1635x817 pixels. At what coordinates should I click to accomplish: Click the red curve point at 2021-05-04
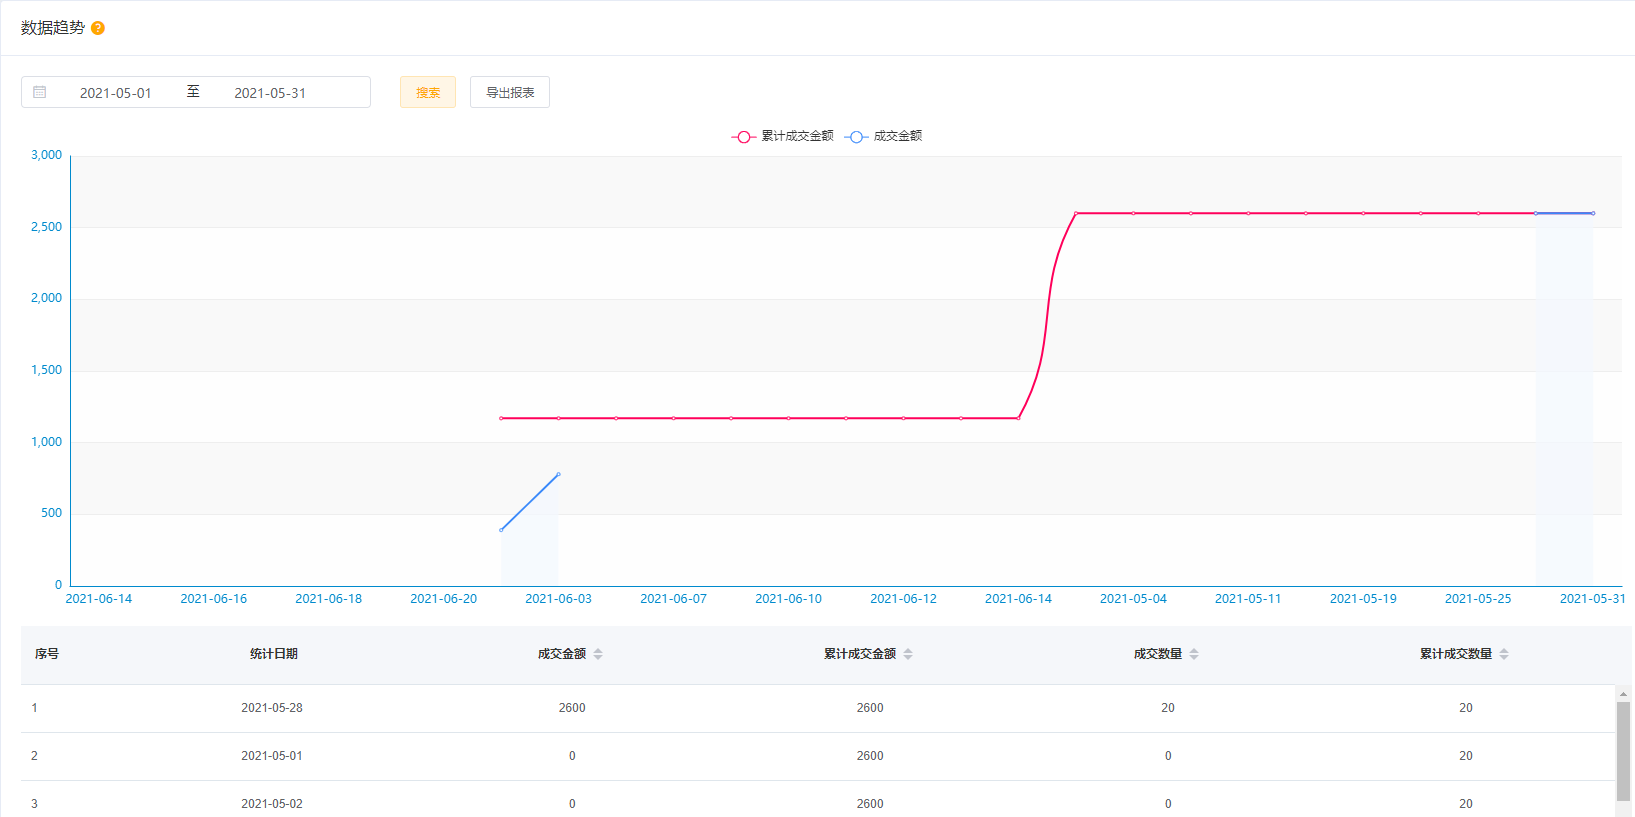pos(1133,213)
